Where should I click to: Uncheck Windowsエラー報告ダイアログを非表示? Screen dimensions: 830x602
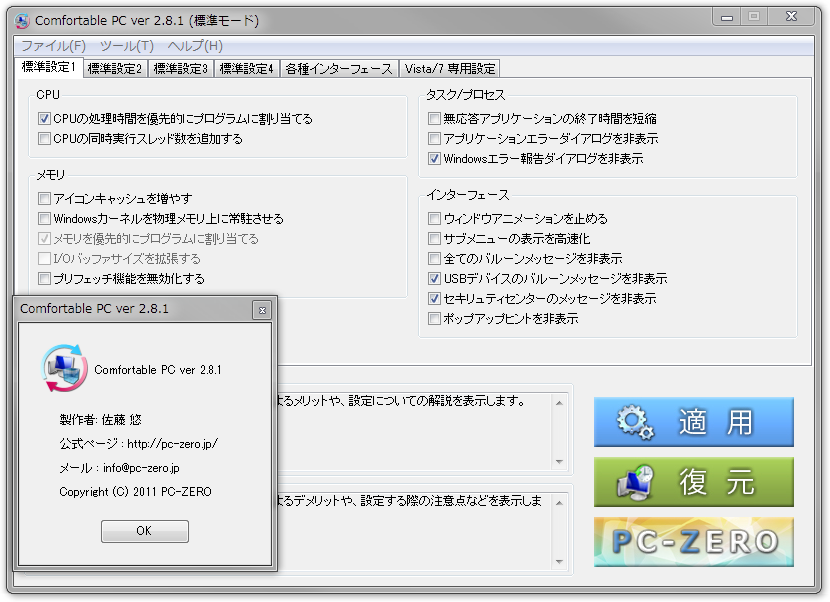click(434, 158)
